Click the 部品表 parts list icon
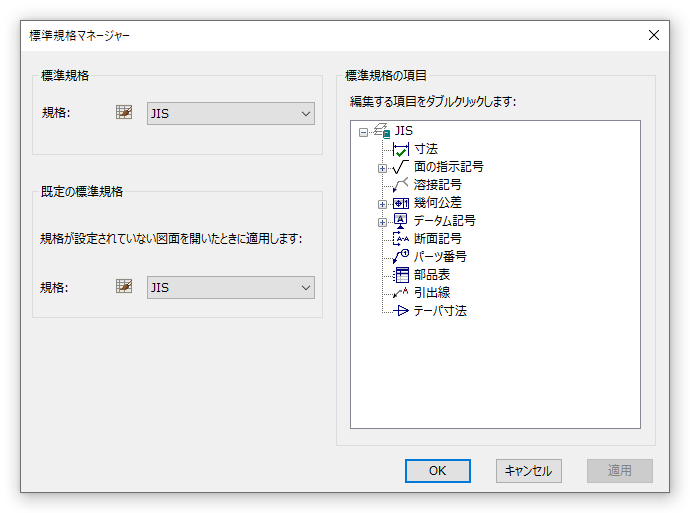This screenshot has height=513, width=690. pos(400,275)
